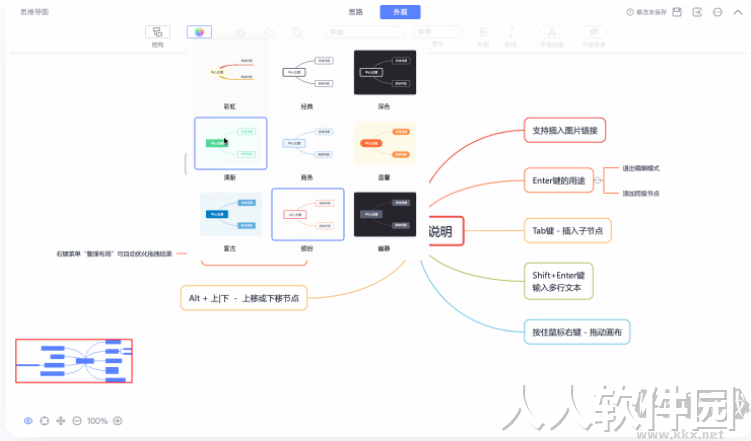Select the central 说明 node
Screen dimensions: 751x441
coord(446,231)
